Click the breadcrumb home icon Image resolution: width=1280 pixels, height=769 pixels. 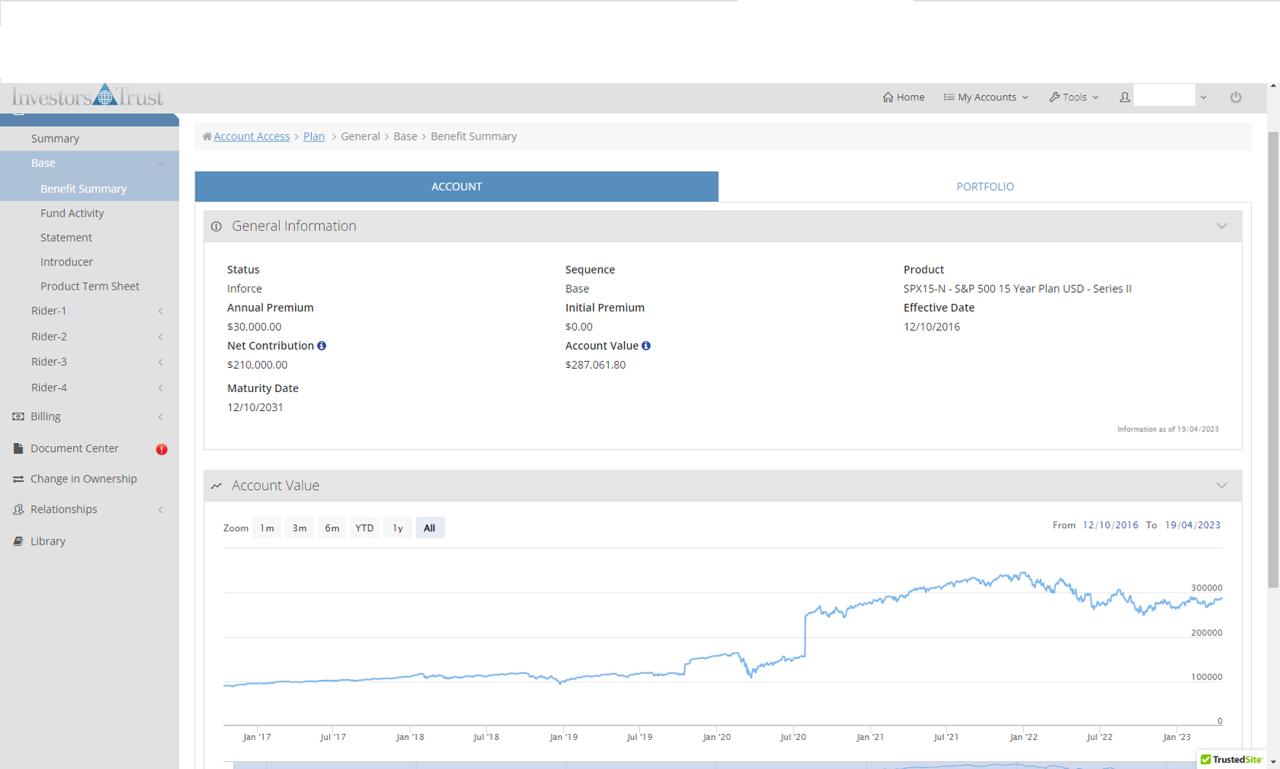(x=207, y=137)
